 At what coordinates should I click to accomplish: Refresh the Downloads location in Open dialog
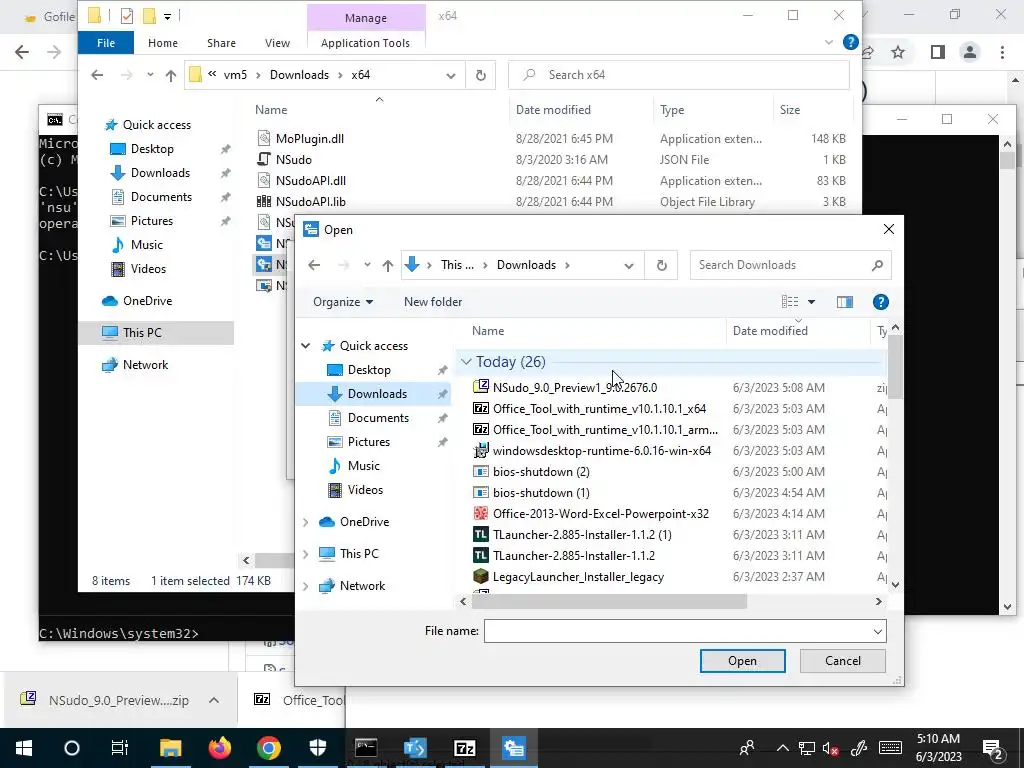tap(661, 265)
